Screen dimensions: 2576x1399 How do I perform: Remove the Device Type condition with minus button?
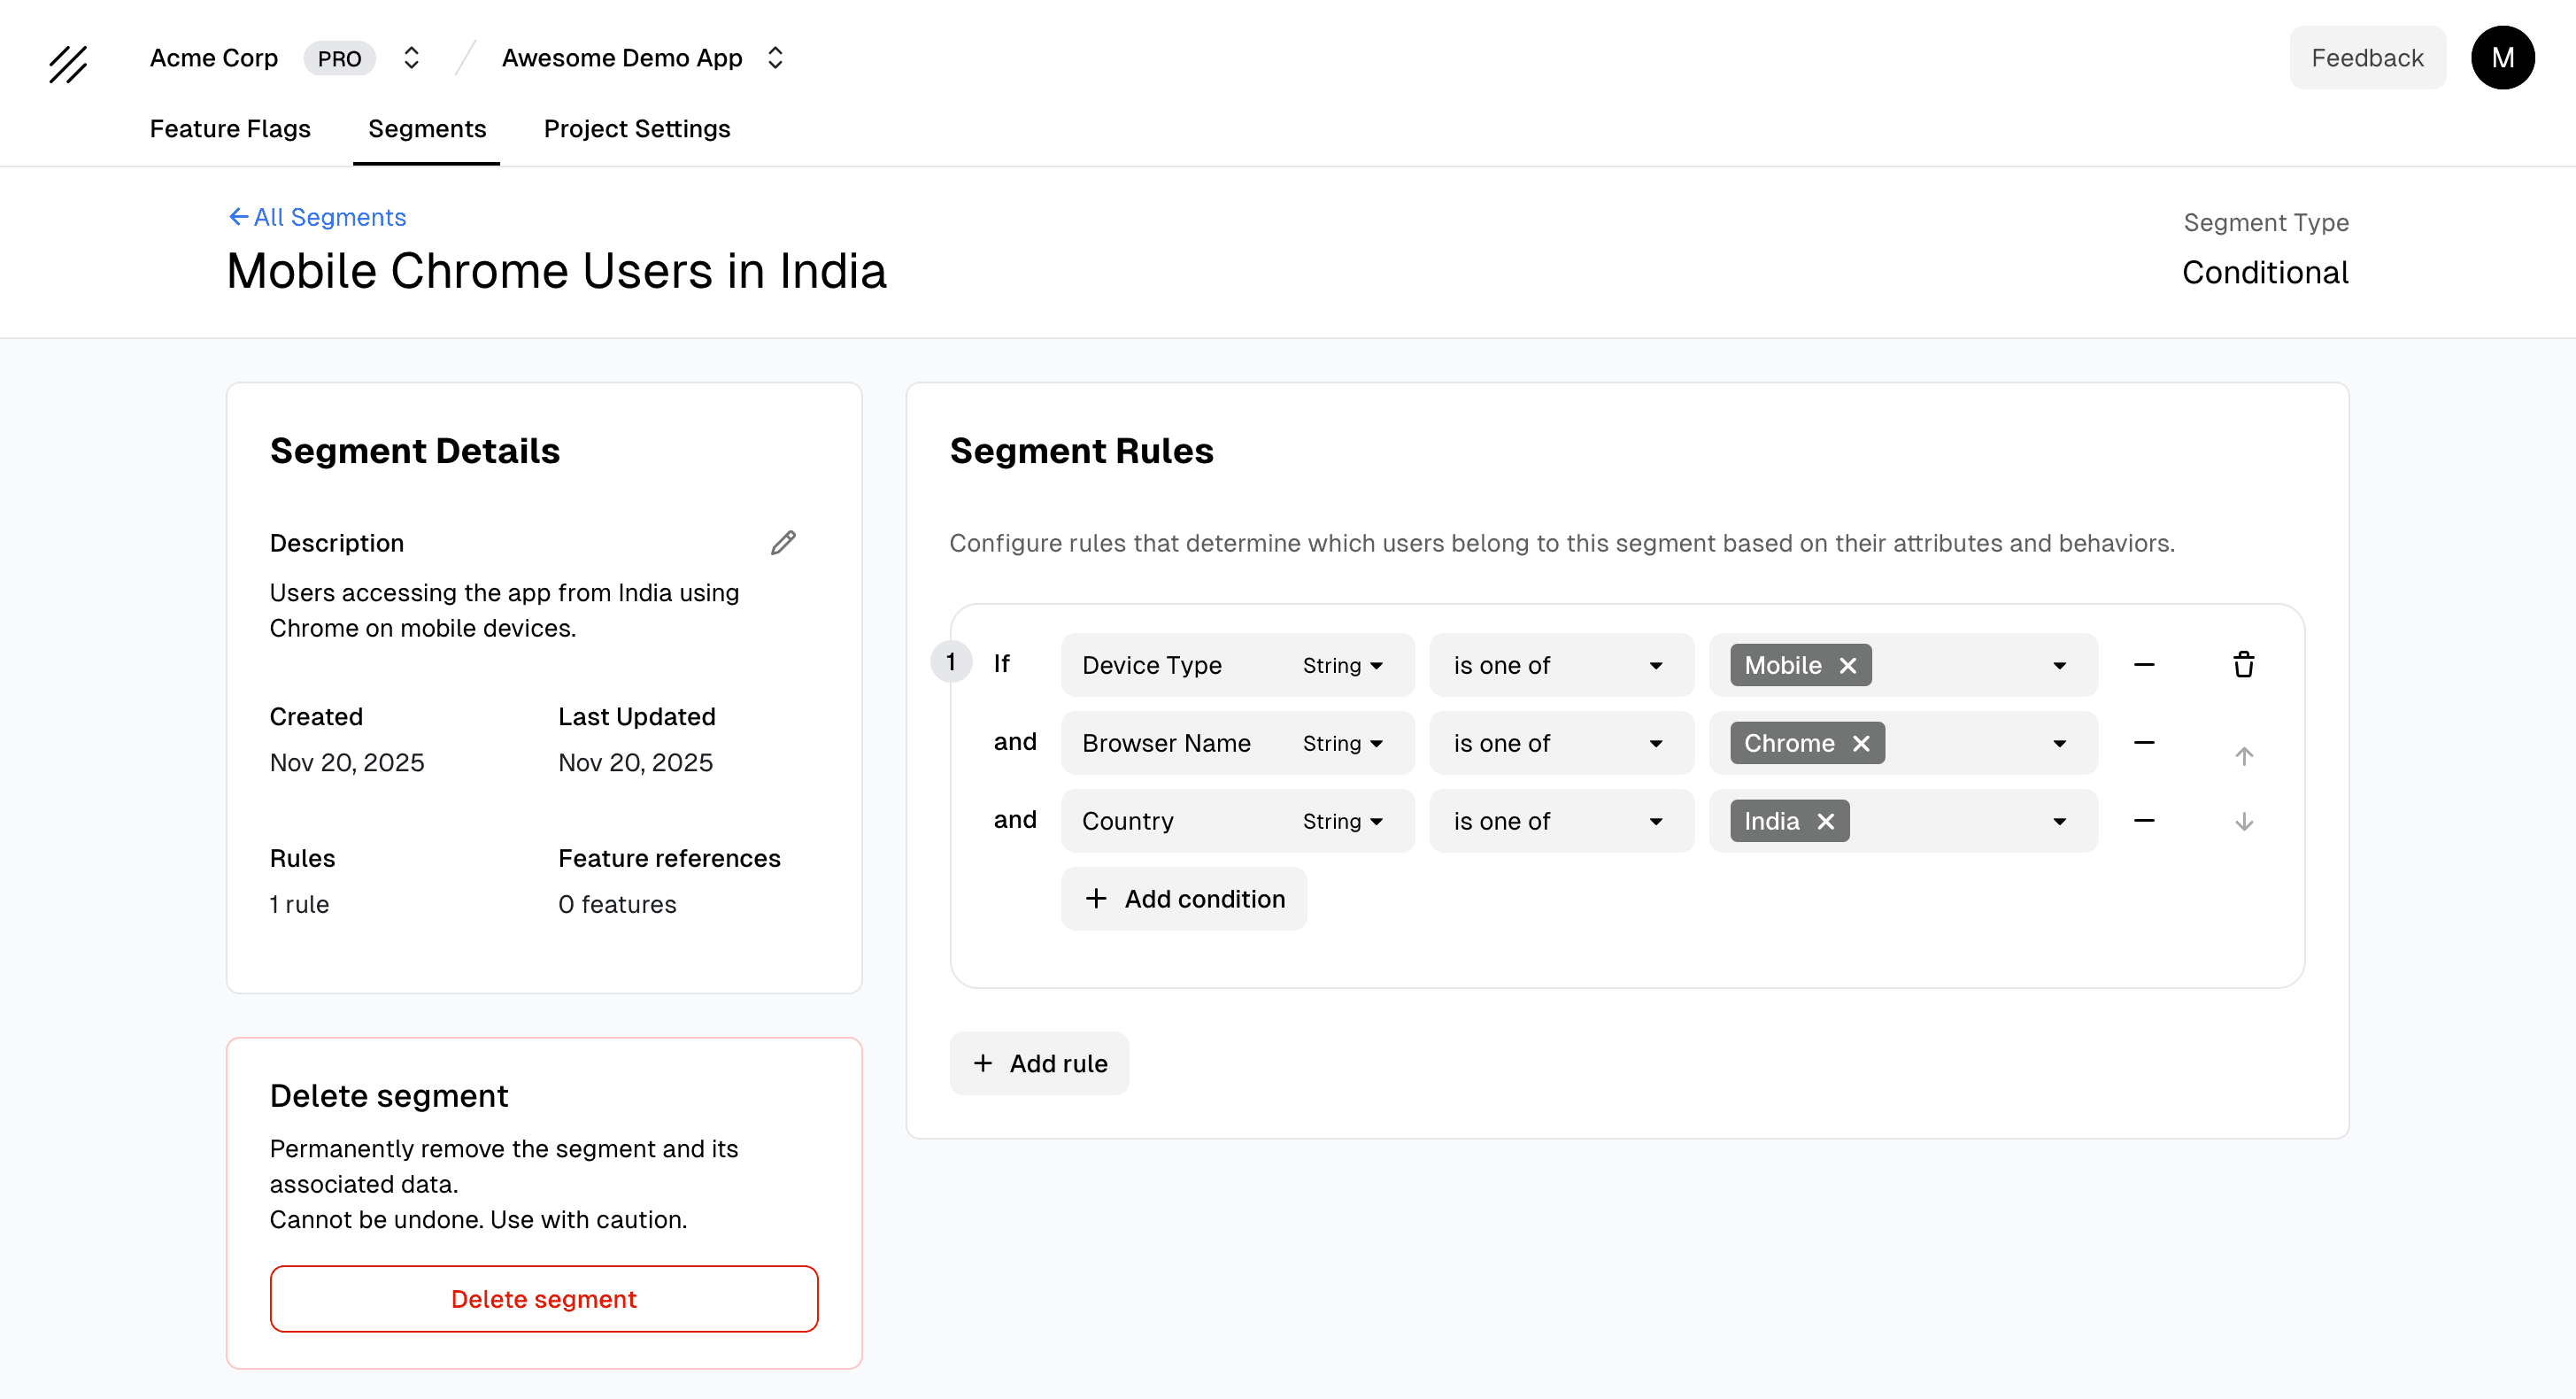pyautogui.click(x=2143, y=664)
